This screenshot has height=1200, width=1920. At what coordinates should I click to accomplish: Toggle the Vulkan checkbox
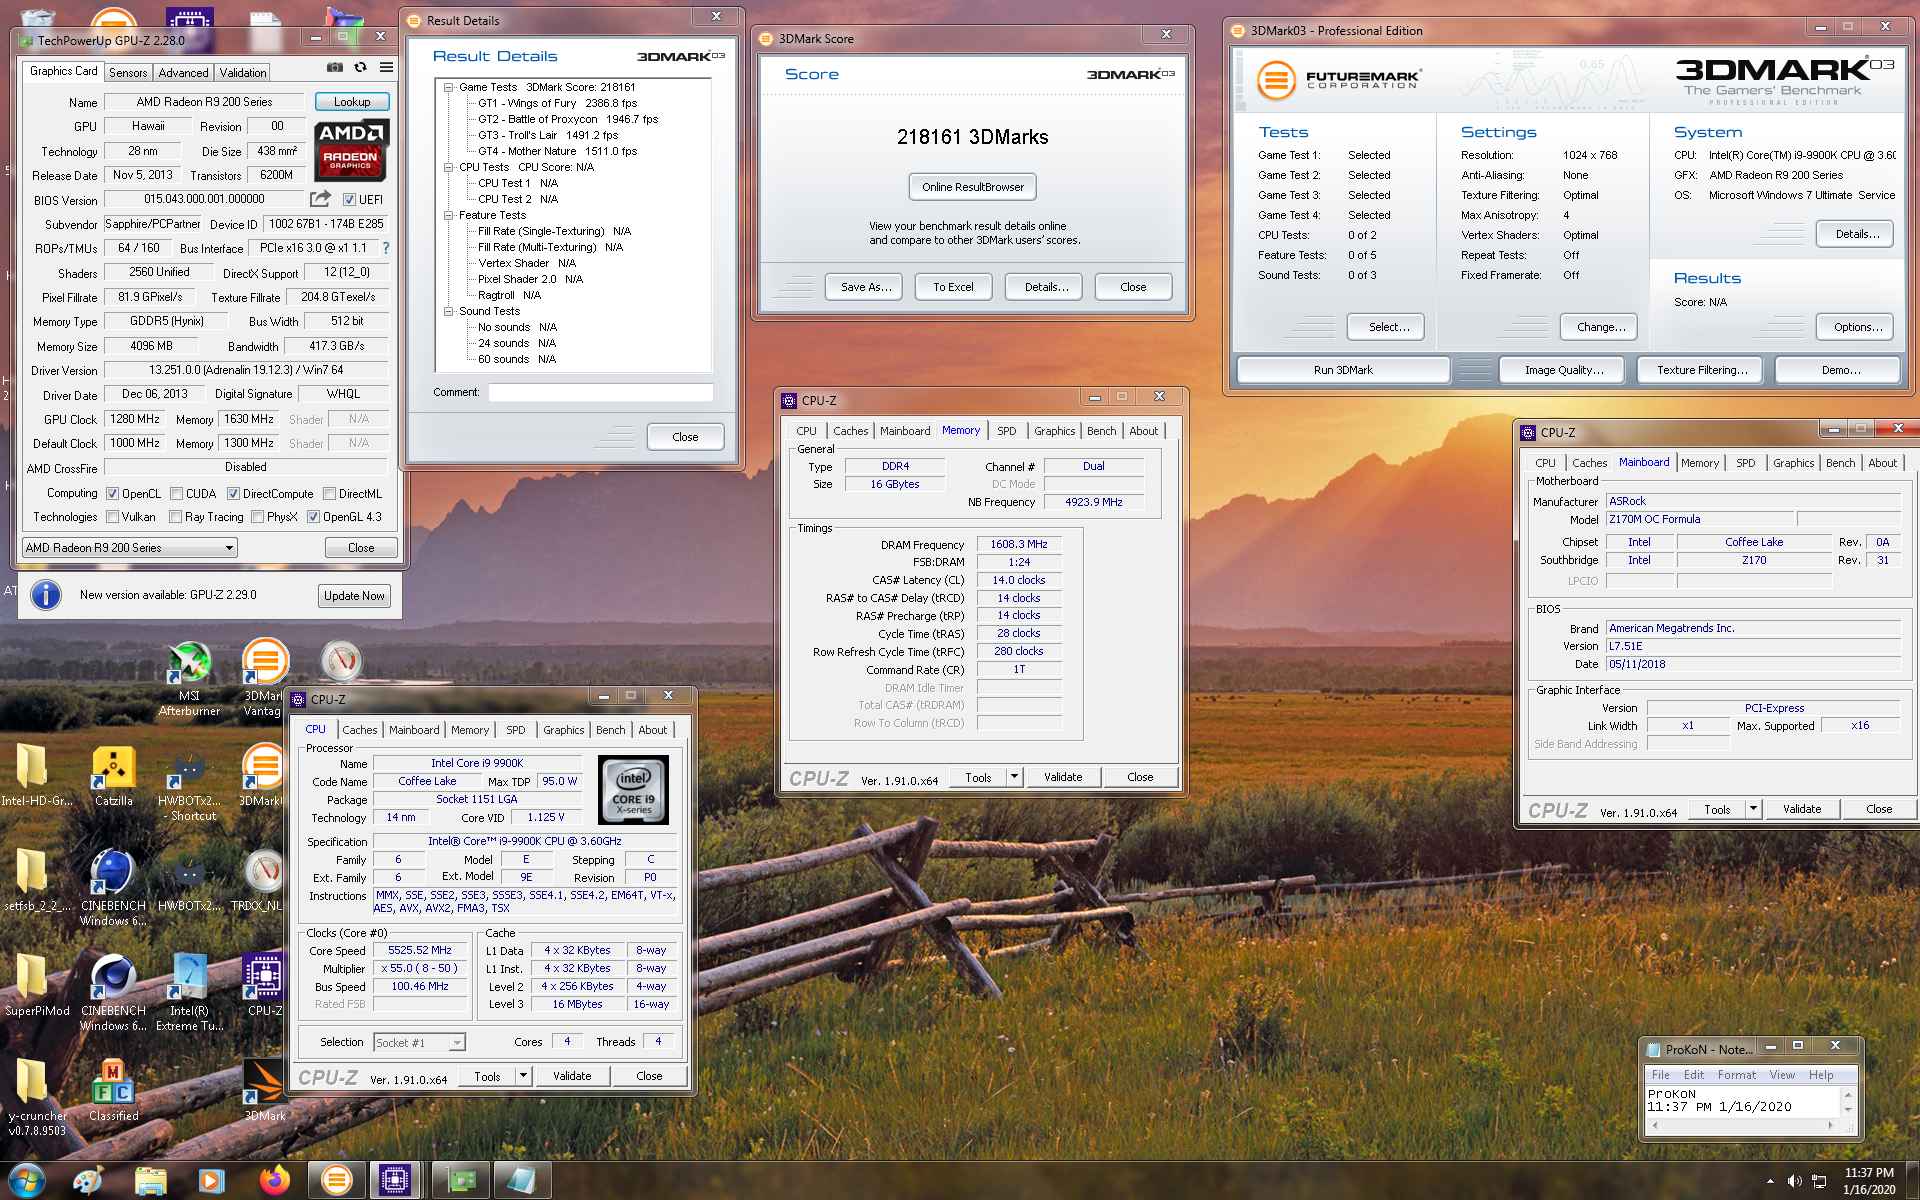point(113,517)
